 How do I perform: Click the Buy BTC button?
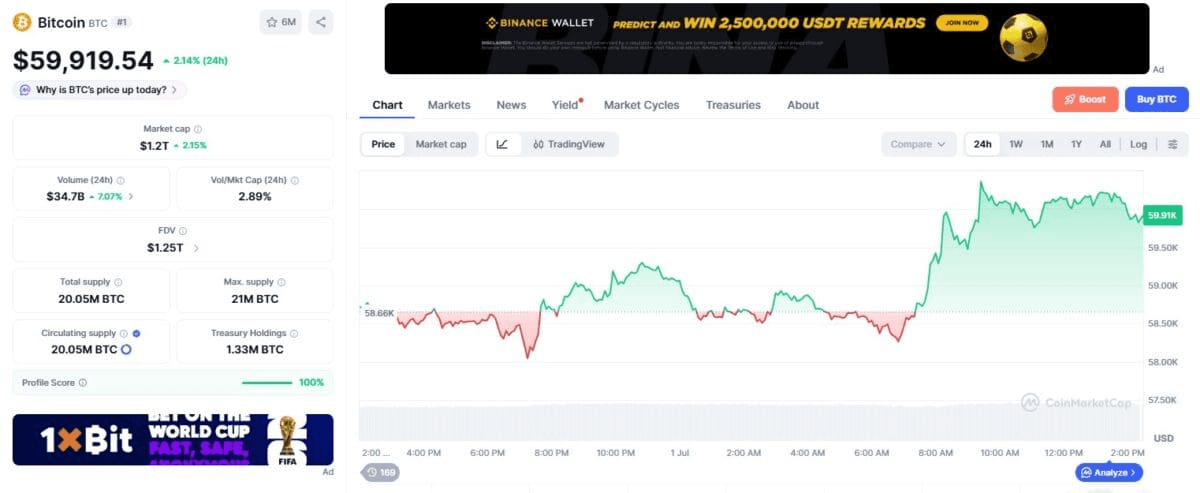[x=1158, y=99]
